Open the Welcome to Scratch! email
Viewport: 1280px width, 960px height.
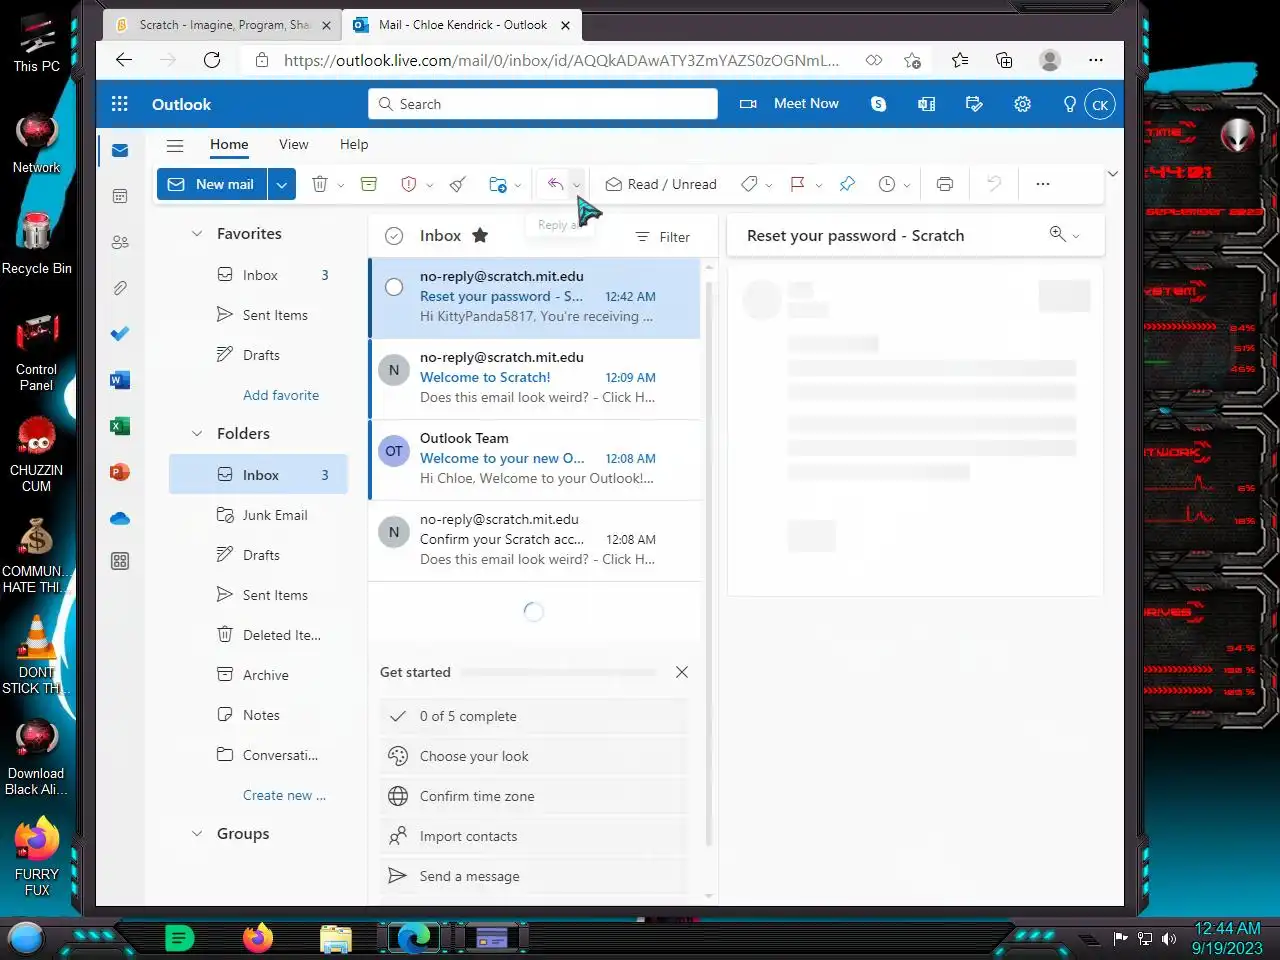pos(535,378)
